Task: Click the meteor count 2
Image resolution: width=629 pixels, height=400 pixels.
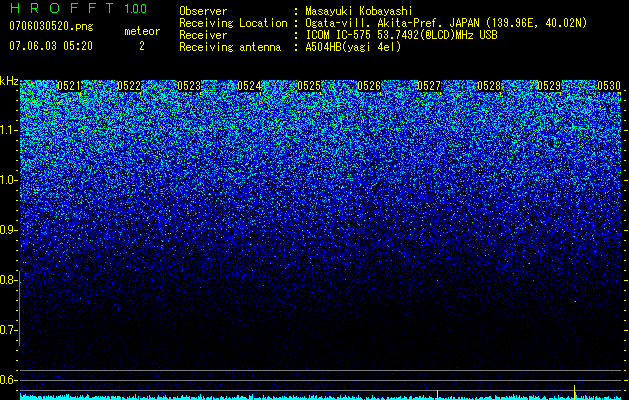Action: (142, 46)
